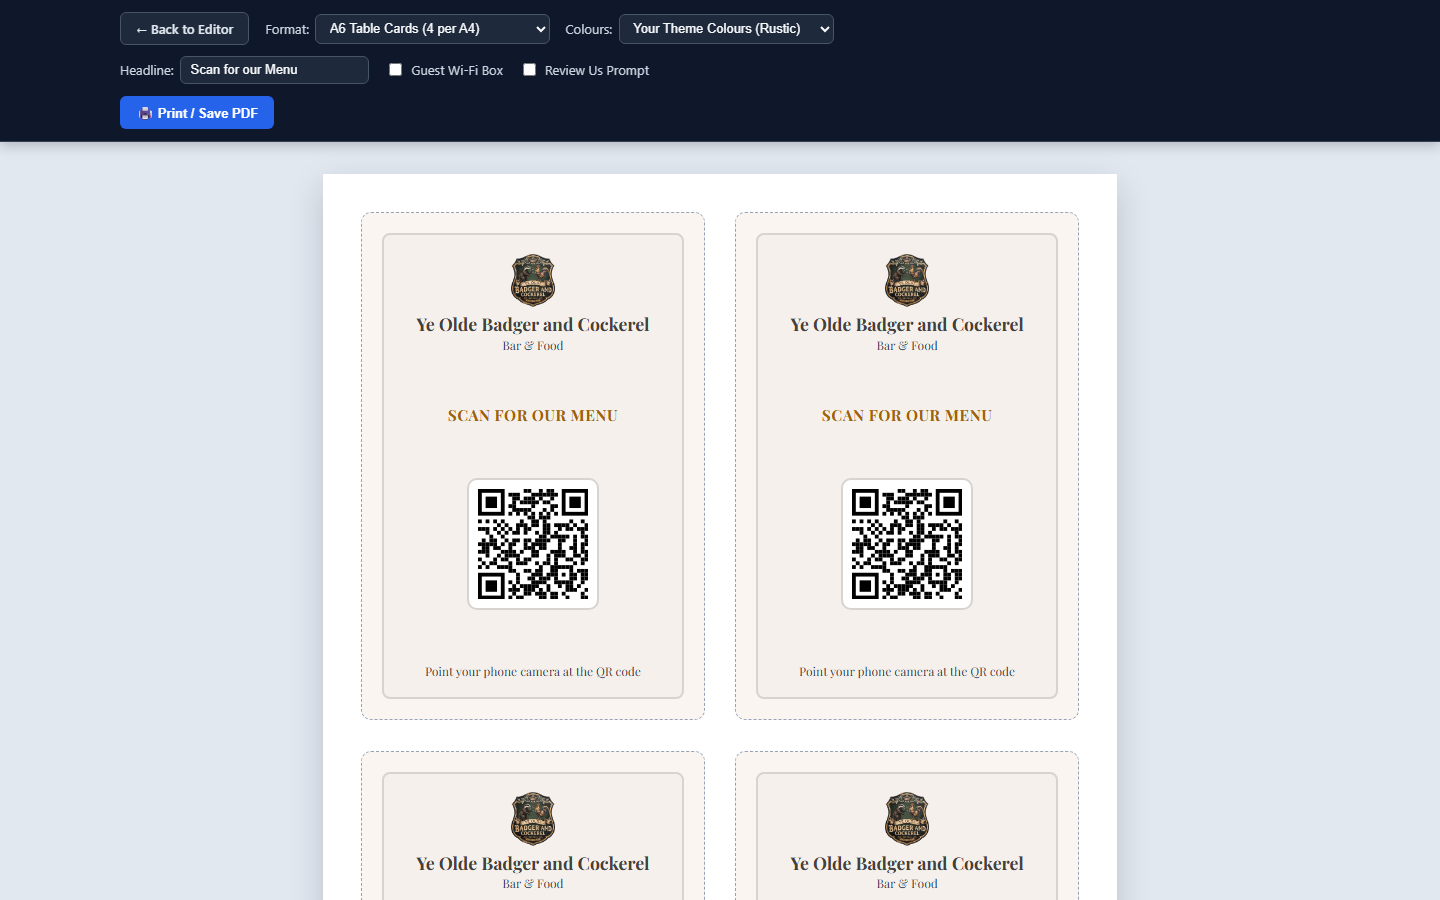The image size is (1440, 900).
Task: Select the QR code on the top-left card
Action: pos(533,544)
